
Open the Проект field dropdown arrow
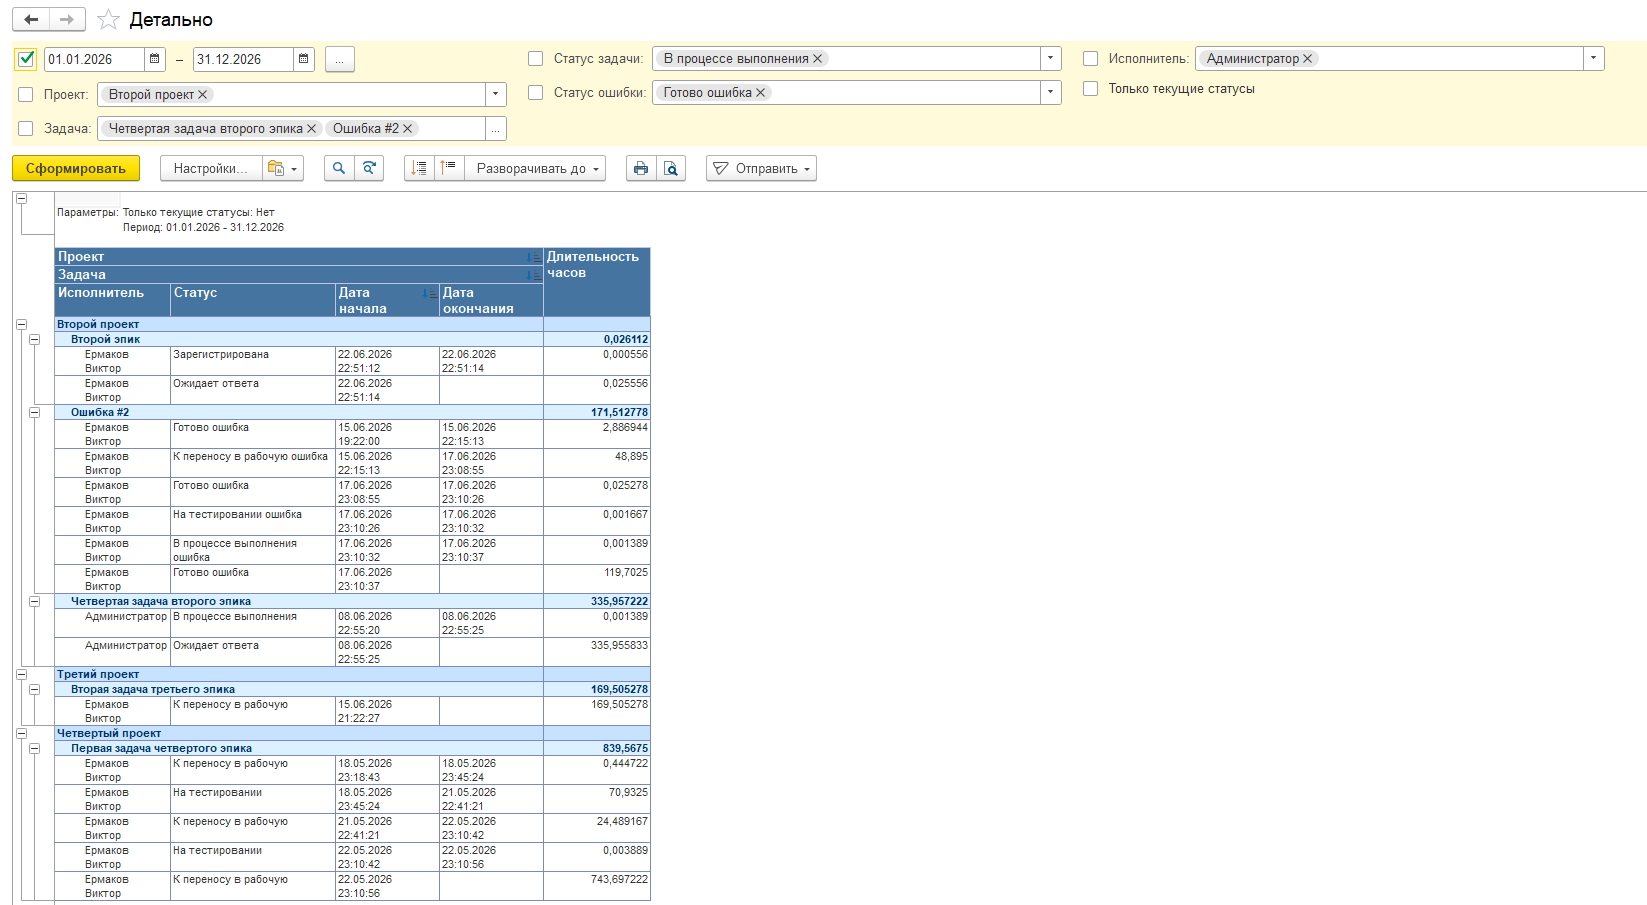point(496,94)
